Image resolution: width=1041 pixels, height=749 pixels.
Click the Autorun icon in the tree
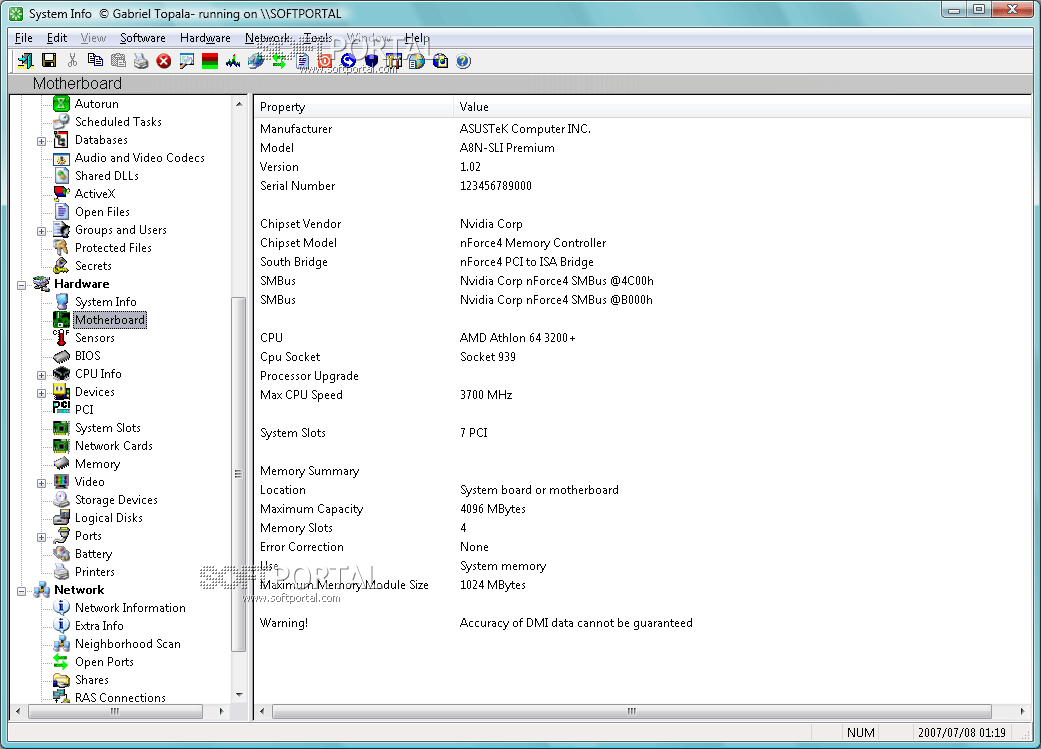pos(61,104)
